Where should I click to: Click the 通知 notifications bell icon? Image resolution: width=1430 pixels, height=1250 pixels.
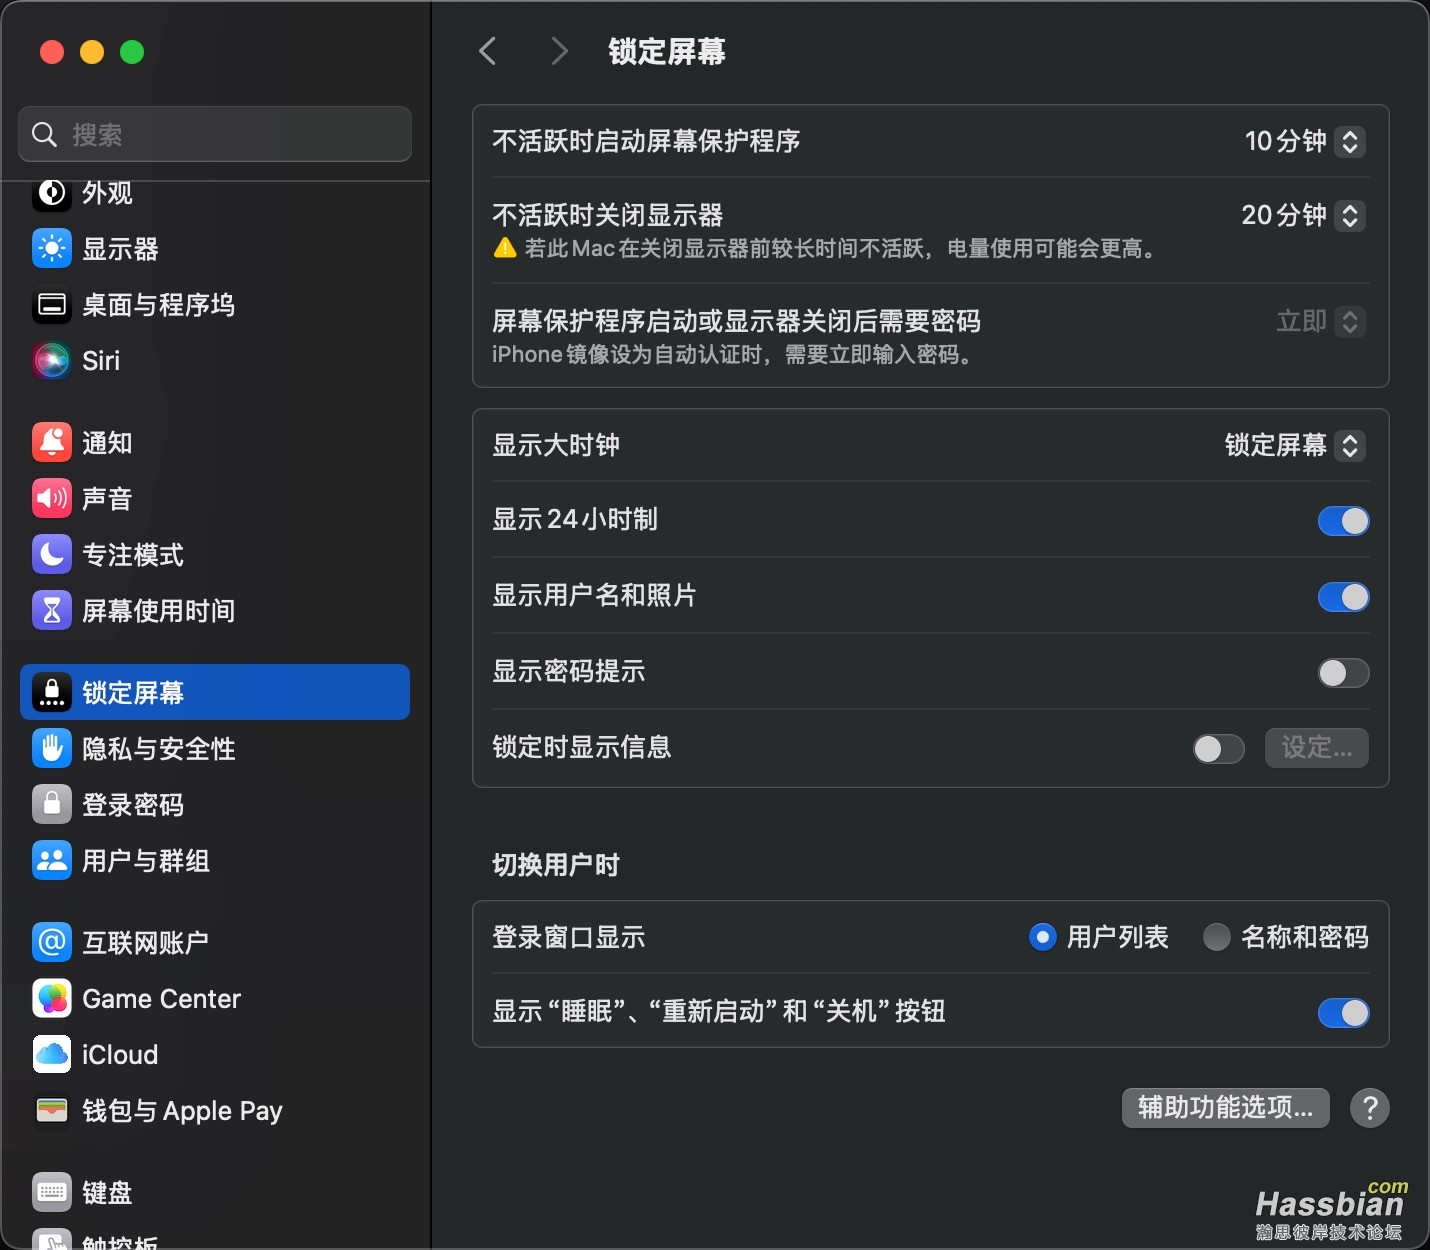coord(52,442)
